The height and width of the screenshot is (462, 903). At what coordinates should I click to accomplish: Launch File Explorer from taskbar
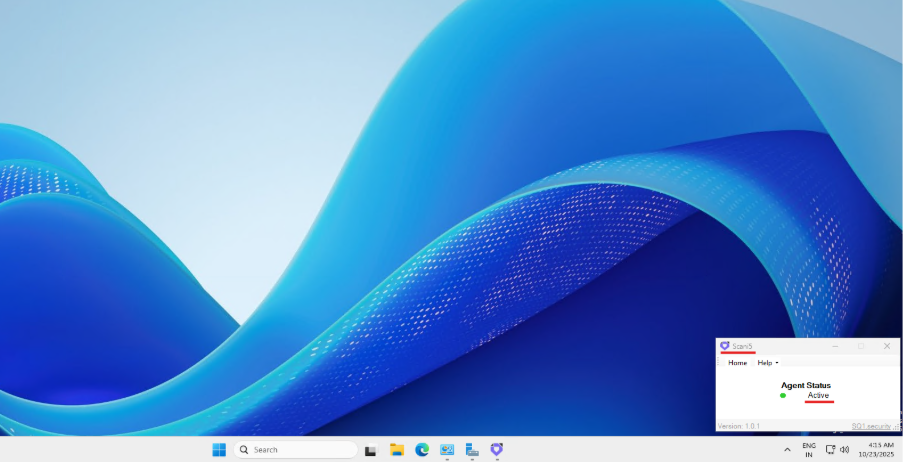tap(396, 450)
